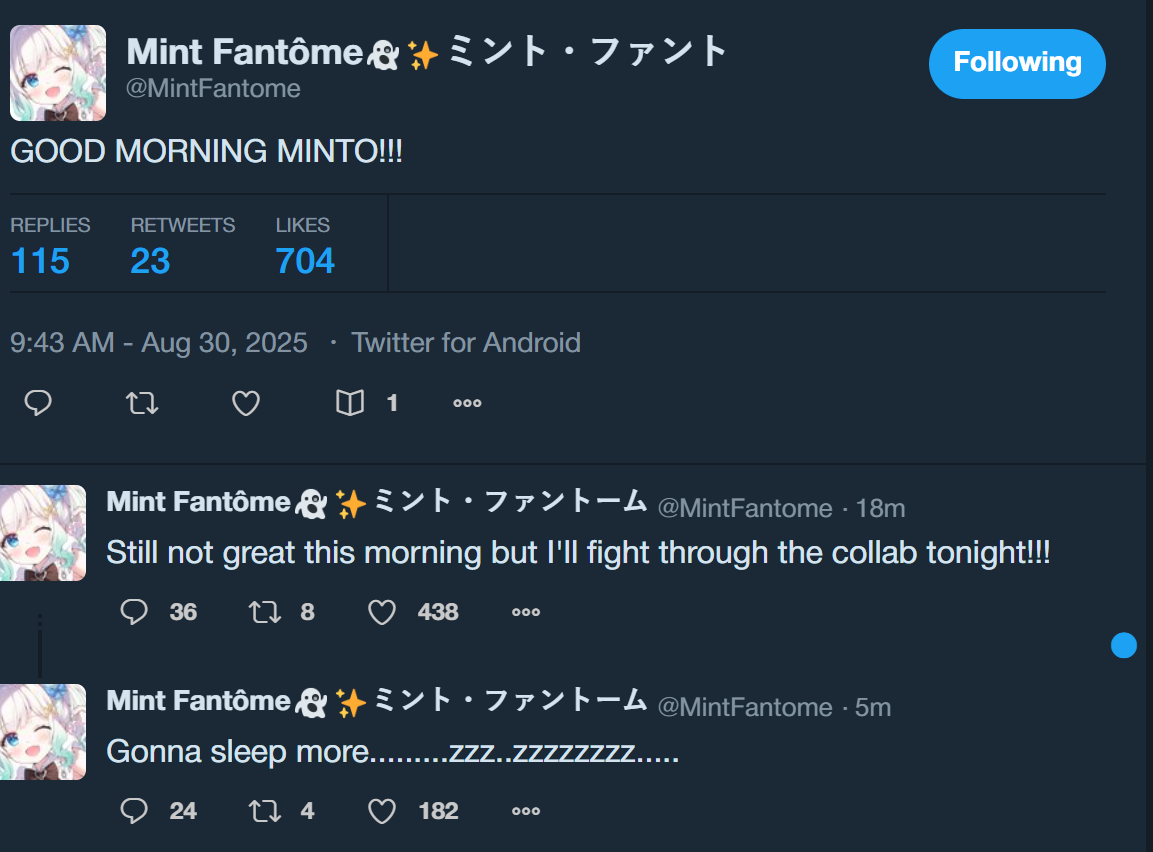
Task: Retweet the main GOOD MORNING MINTO tweet
Action: point(142,403)
